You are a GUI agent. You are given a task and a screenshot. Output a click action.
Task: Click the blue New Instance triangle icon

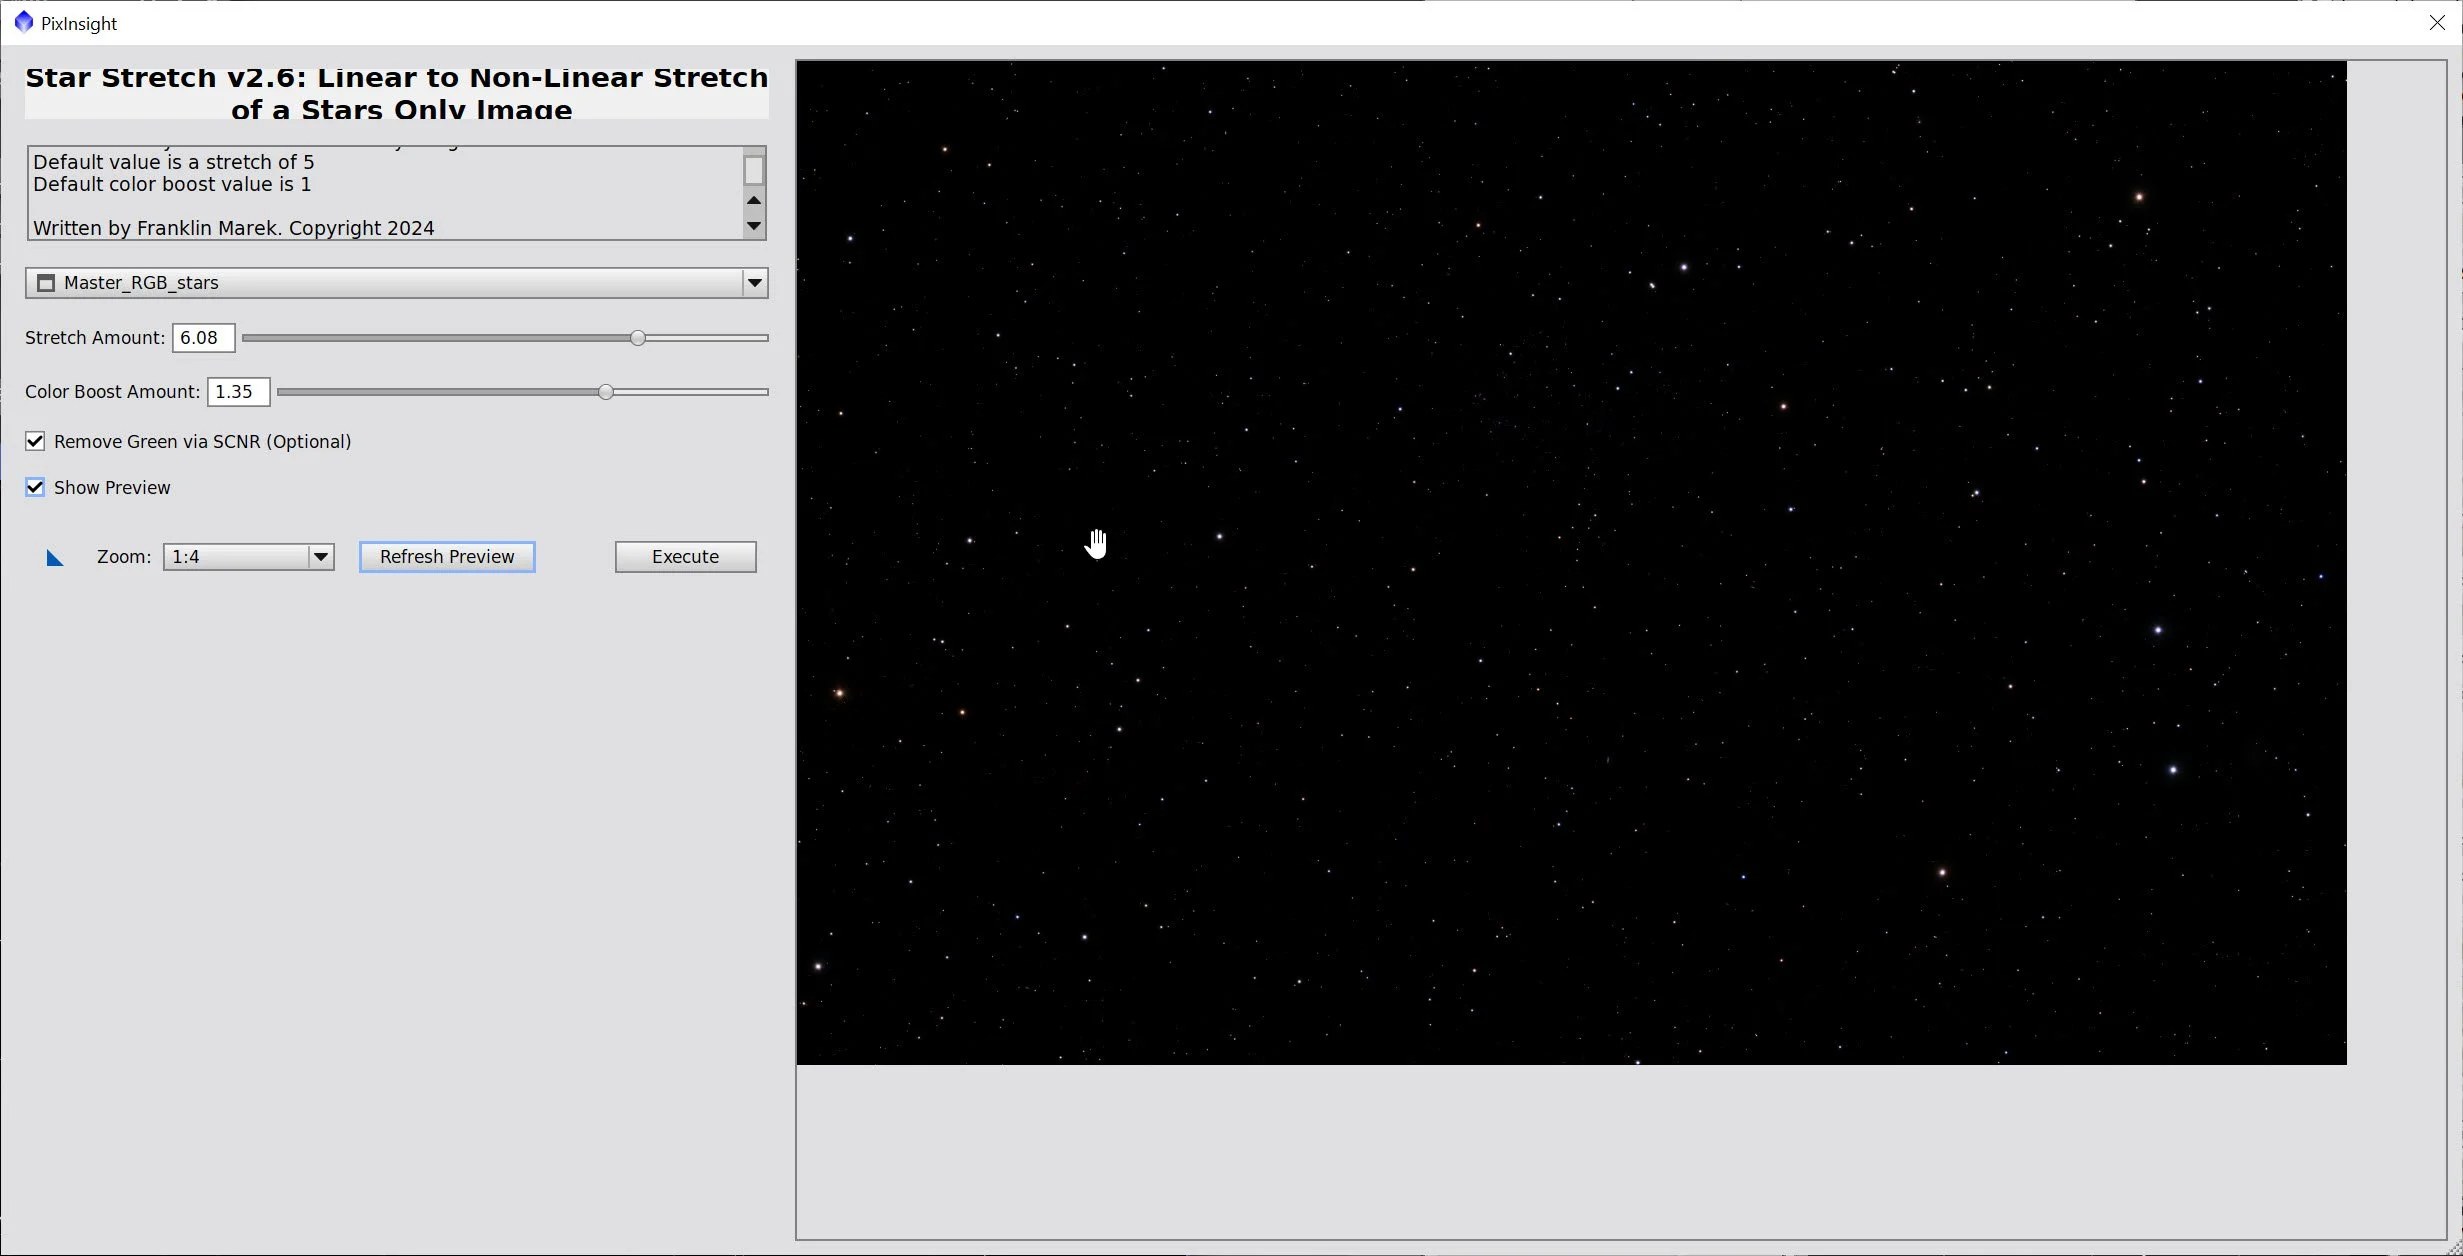click(x=55, y=558)
